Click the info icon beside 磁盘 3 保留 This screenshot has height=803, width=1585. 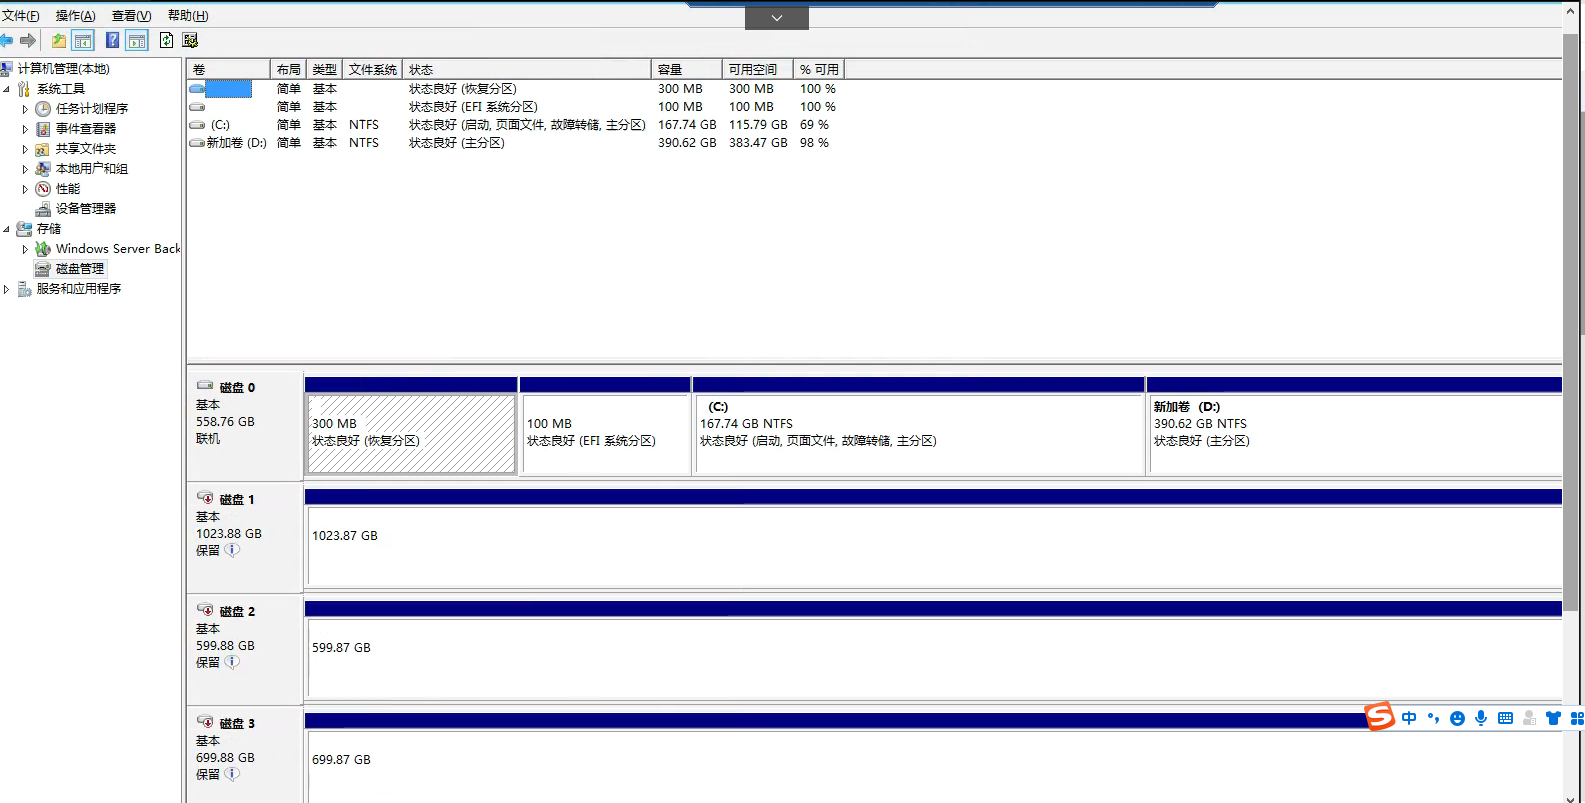click(x=232, y=774)
